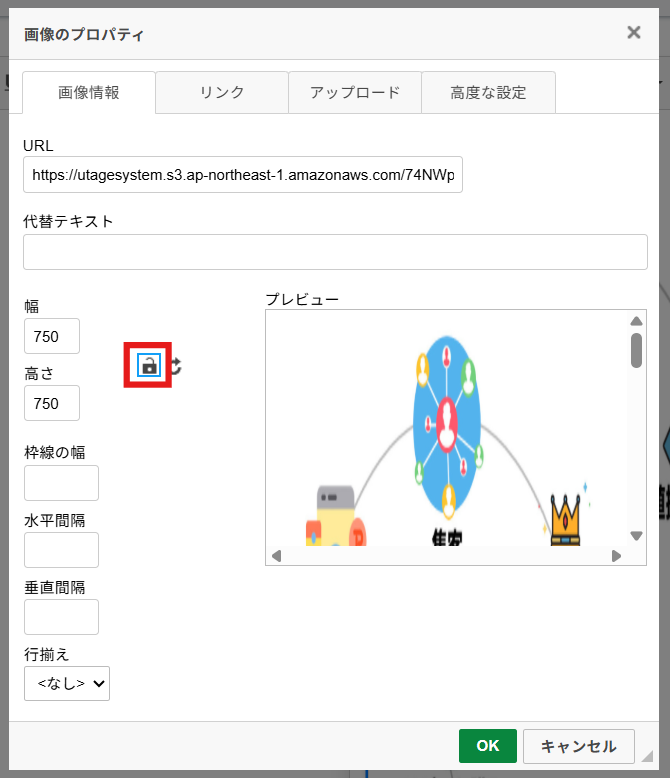
Task: Click the キャンセル button
Action: (579, 746)
